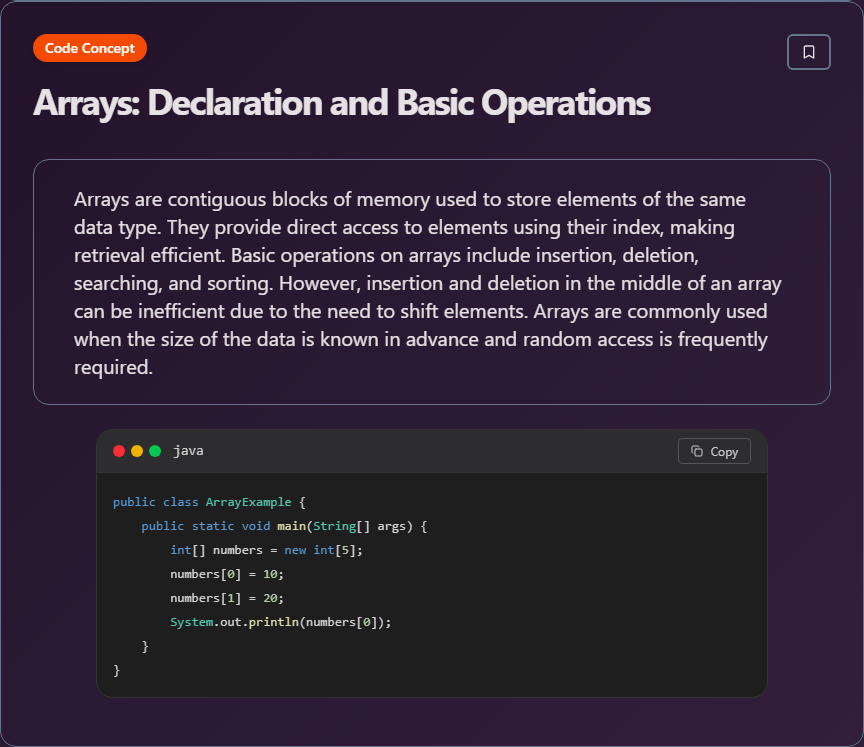The height and width of the screenshot is (747, 864).
Task: Click the green dot in code header
Action: tap(155, 451)
